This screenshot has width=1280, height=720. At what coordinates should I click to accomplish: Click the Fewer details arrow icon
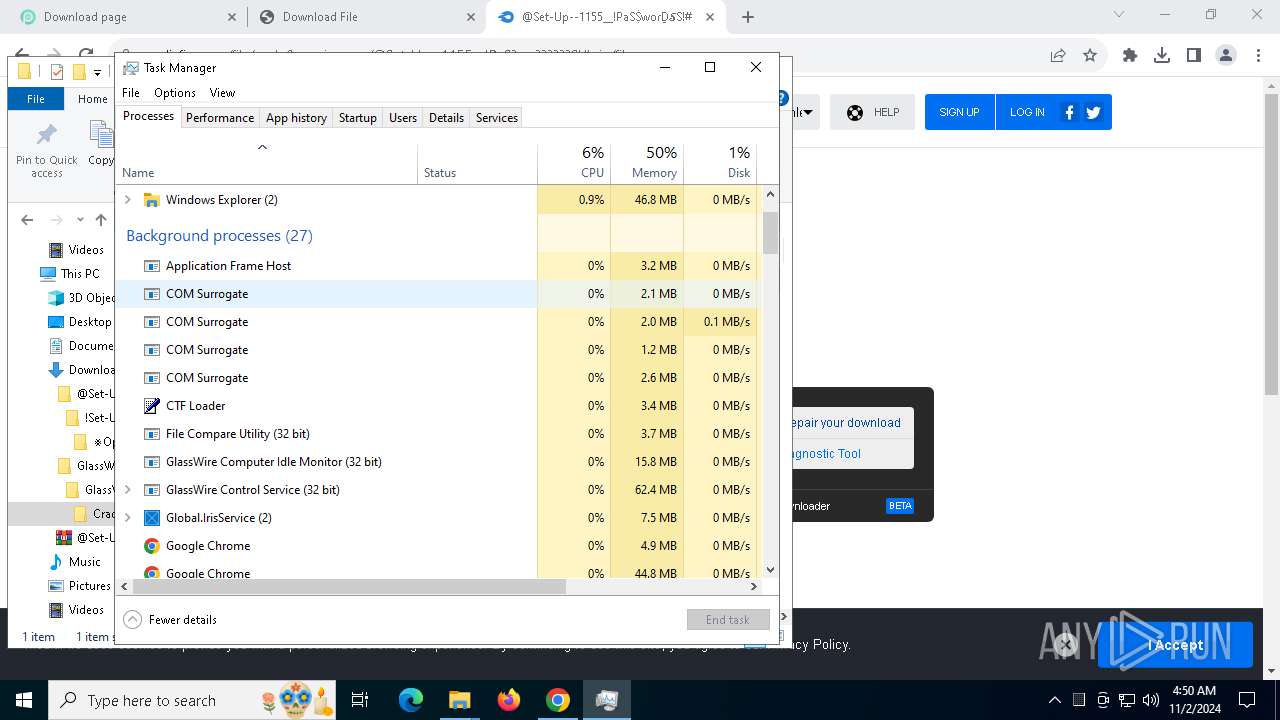[x=132, y=620]
